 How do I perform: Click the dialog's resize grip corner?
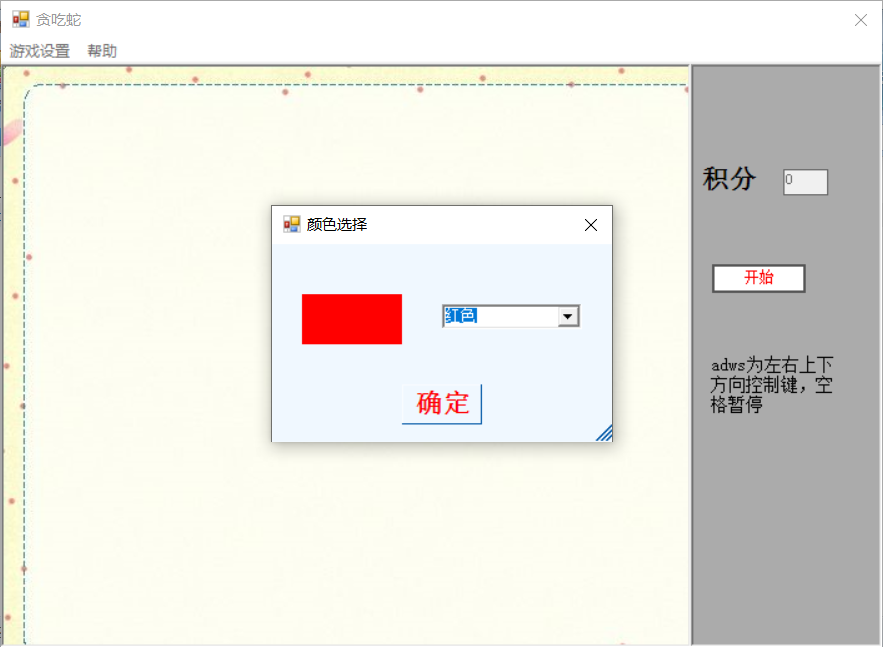click(604, 433)
